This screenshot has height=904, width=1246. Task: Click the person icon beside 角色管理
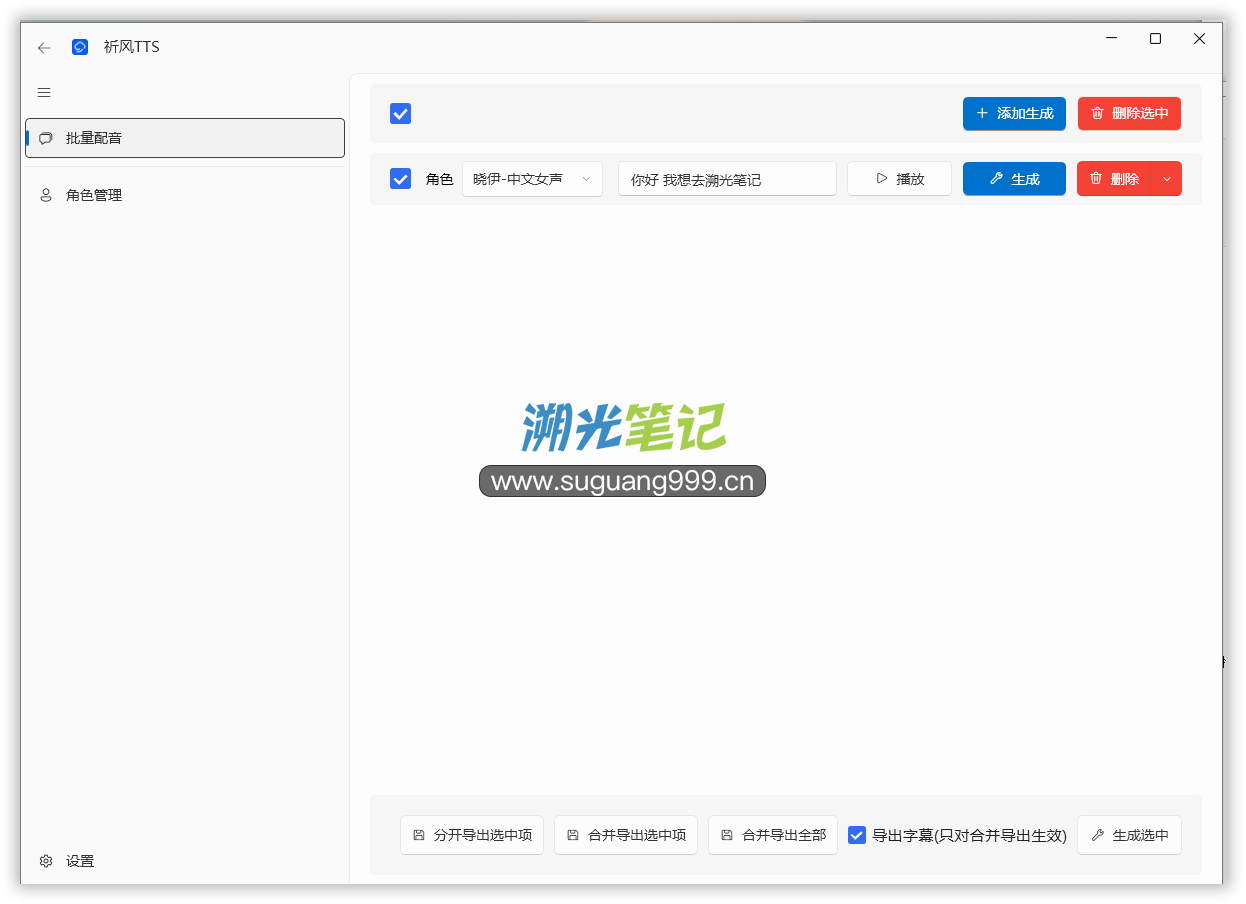[x=46, y=195]
